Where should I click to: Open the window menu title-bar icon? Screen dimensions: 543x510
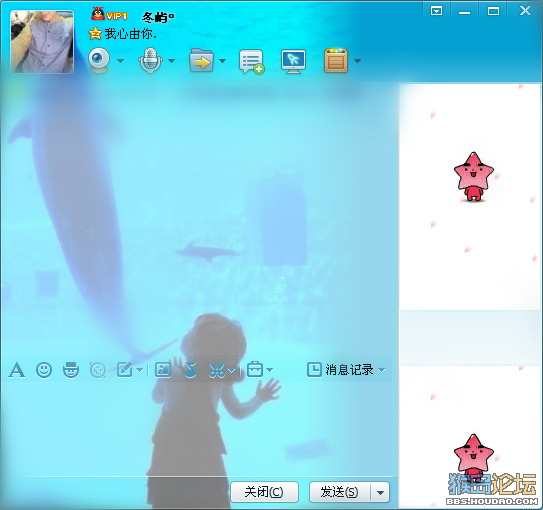(436, 11)
